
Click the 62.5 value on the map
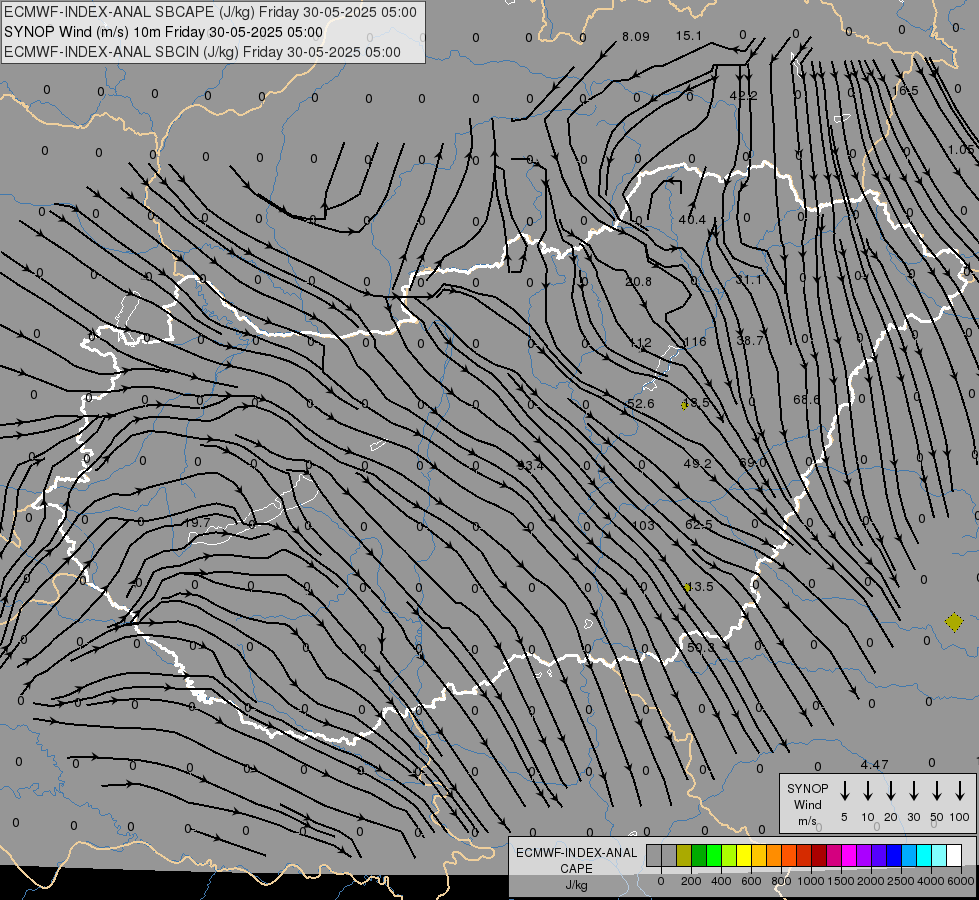[x=699, y=524]
